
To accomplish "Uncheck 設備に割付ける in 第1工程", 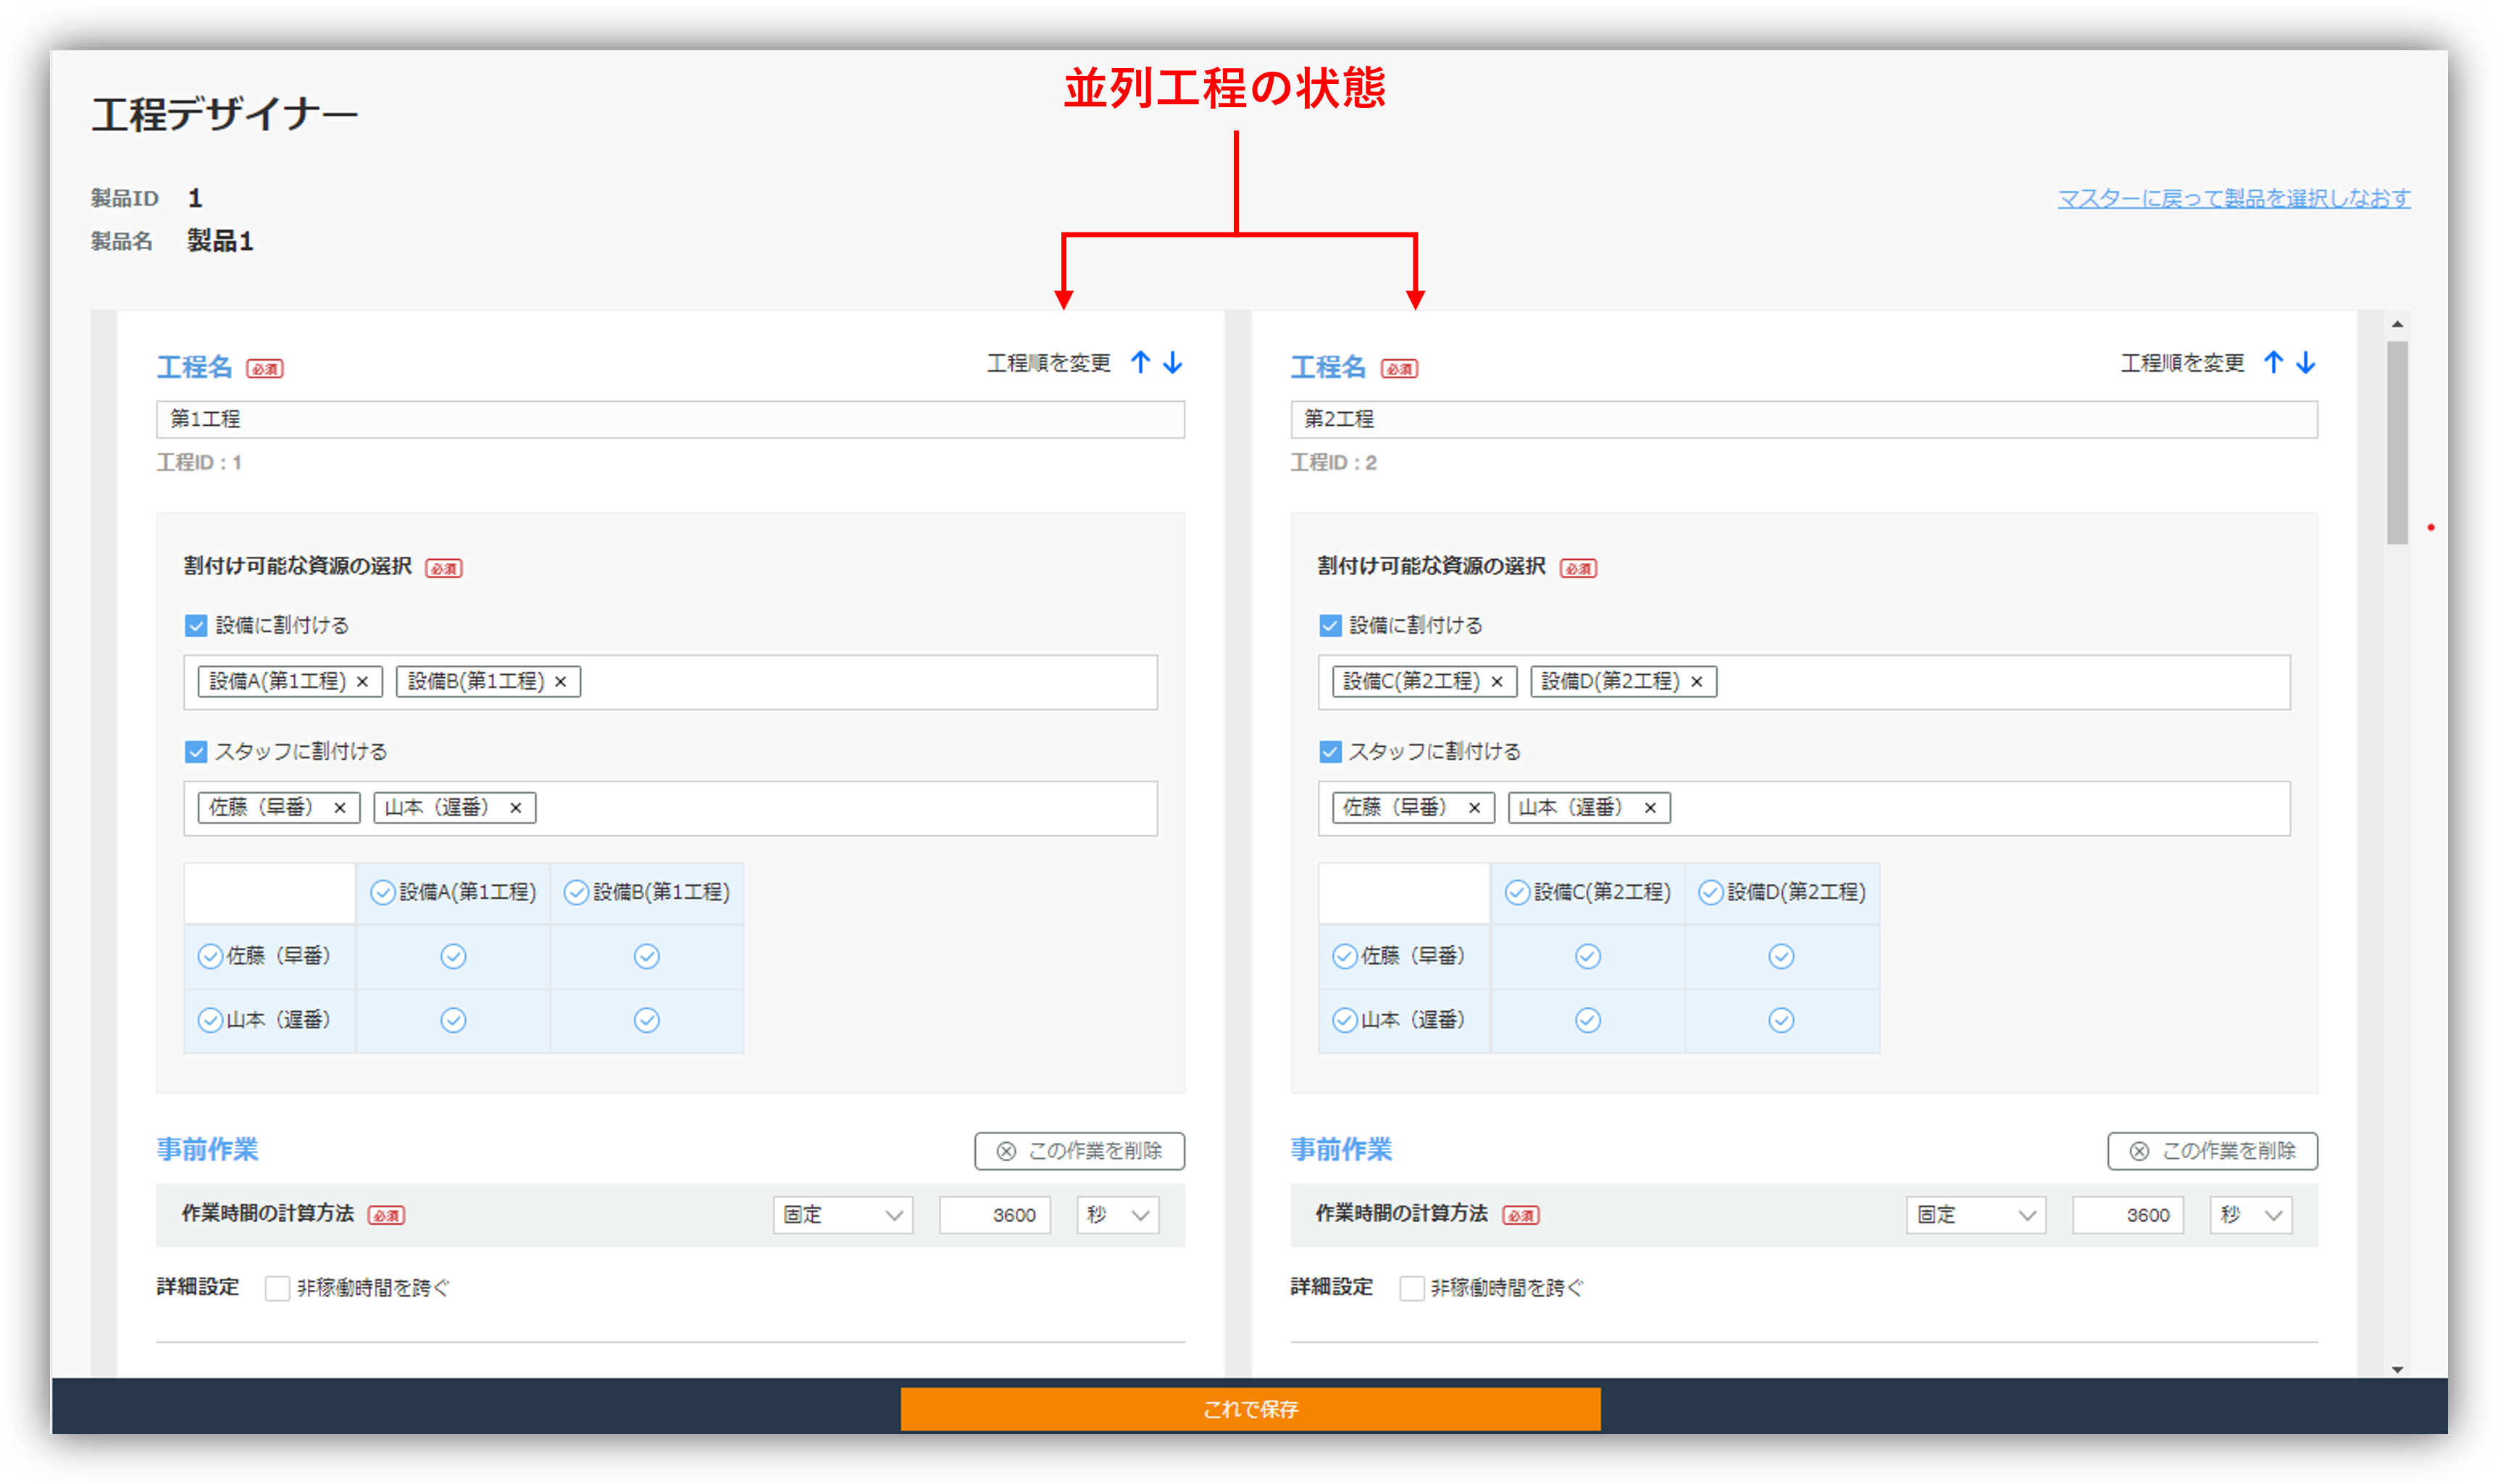I will [x=196, y=626].
